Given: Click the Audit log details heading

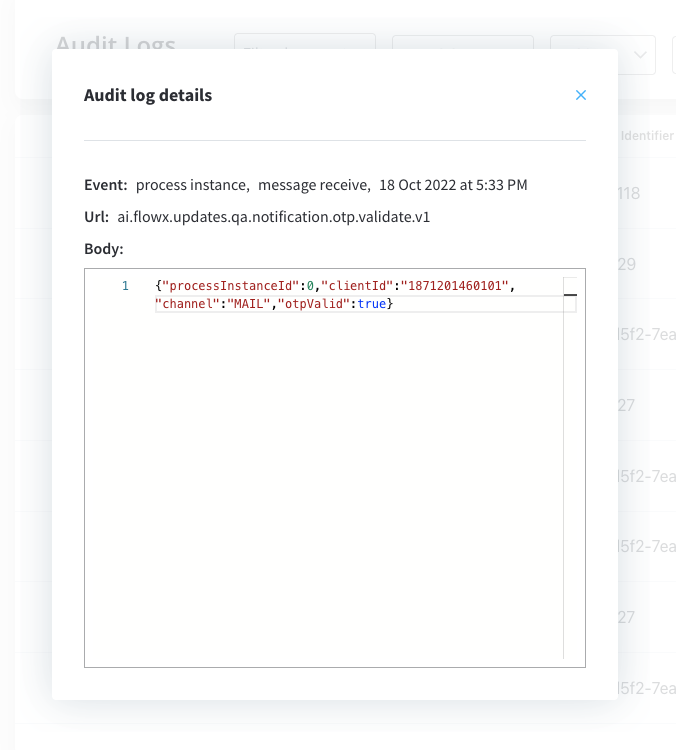Looking at the screenshot, I should (148, 95).
